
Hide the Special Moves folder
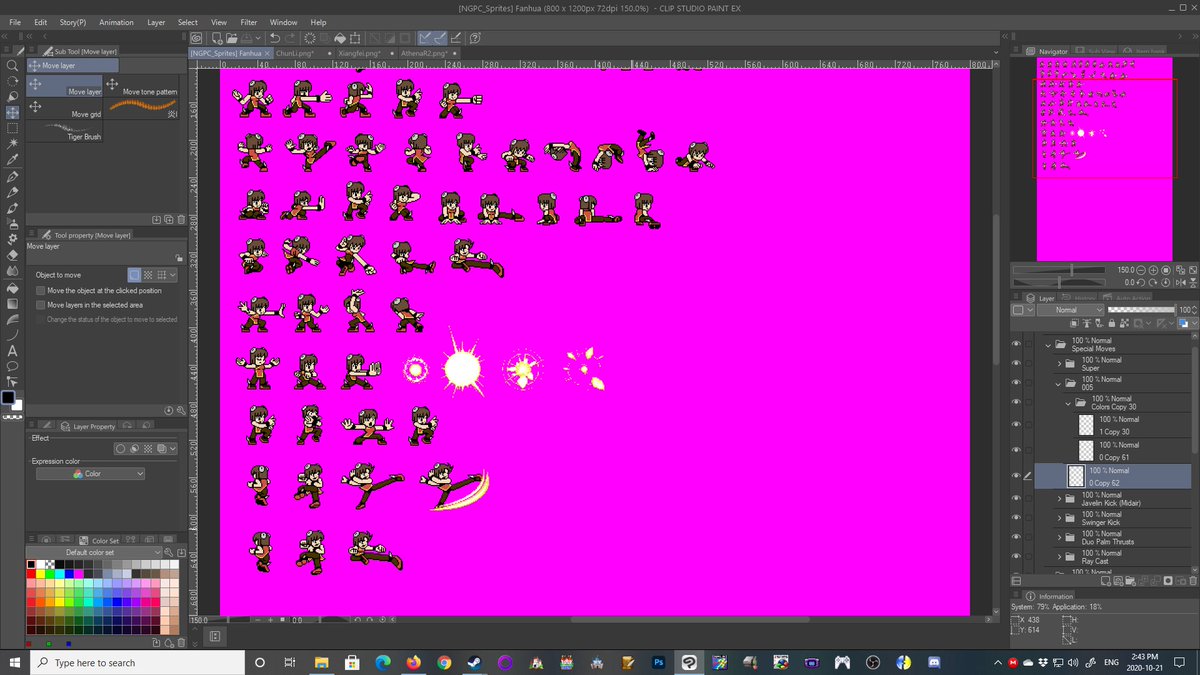(1017, 344)
